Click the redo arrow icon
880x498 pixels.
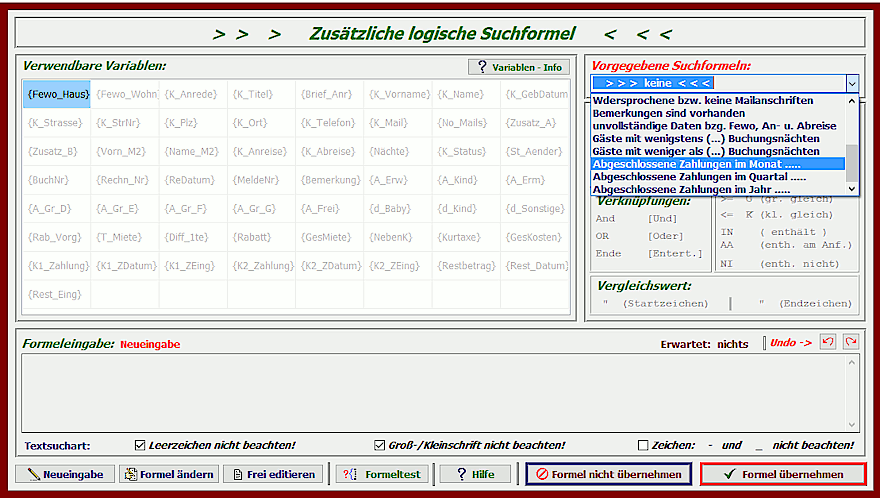click(849, 342)
